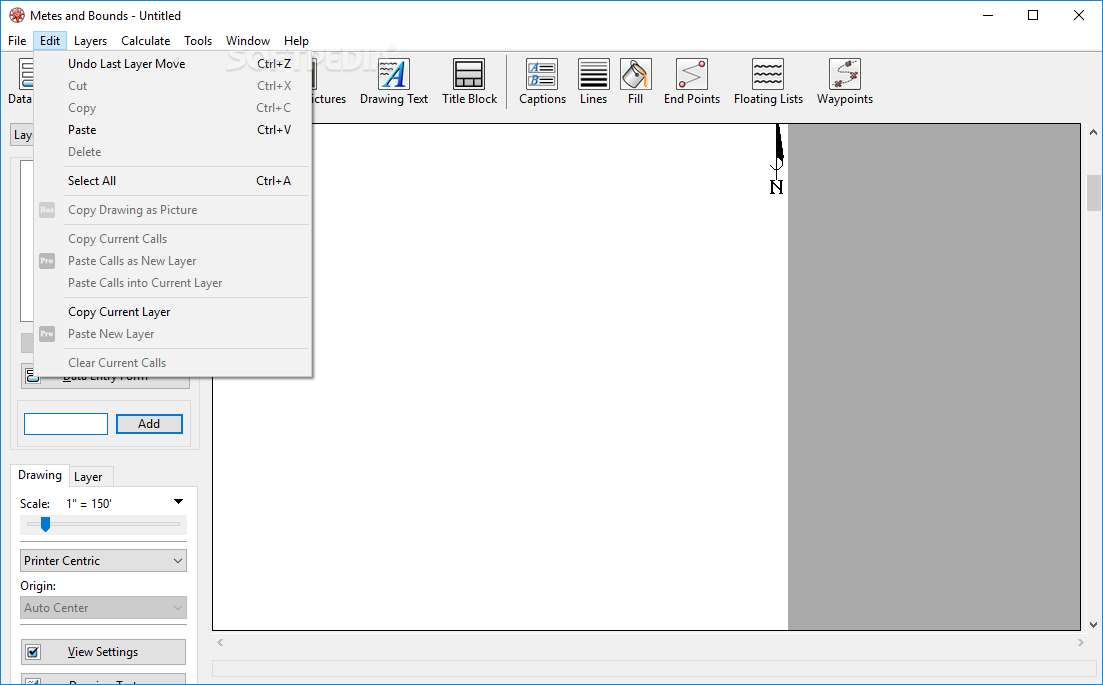Open the End Points tool
Screen dimensions: 1103x685
pyautogui.click(x=691, y=82)
